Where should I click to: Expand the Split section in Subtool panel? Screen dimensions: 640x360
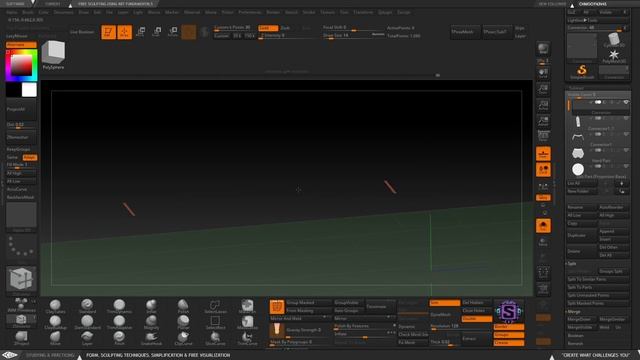(573, 264)
